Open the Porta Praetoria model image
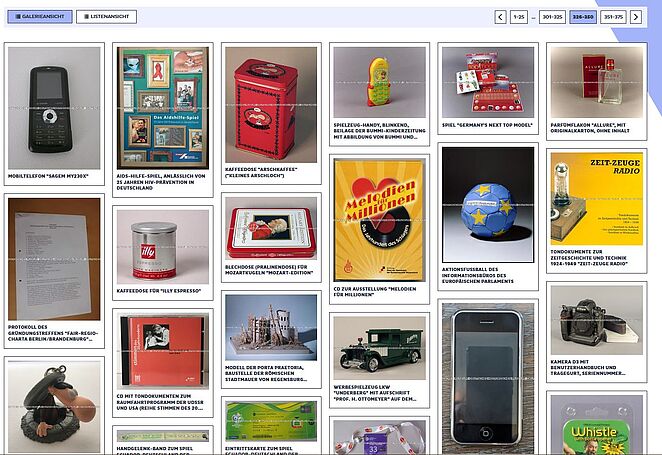Screen dimensions: 662x455 coord(271,328)
